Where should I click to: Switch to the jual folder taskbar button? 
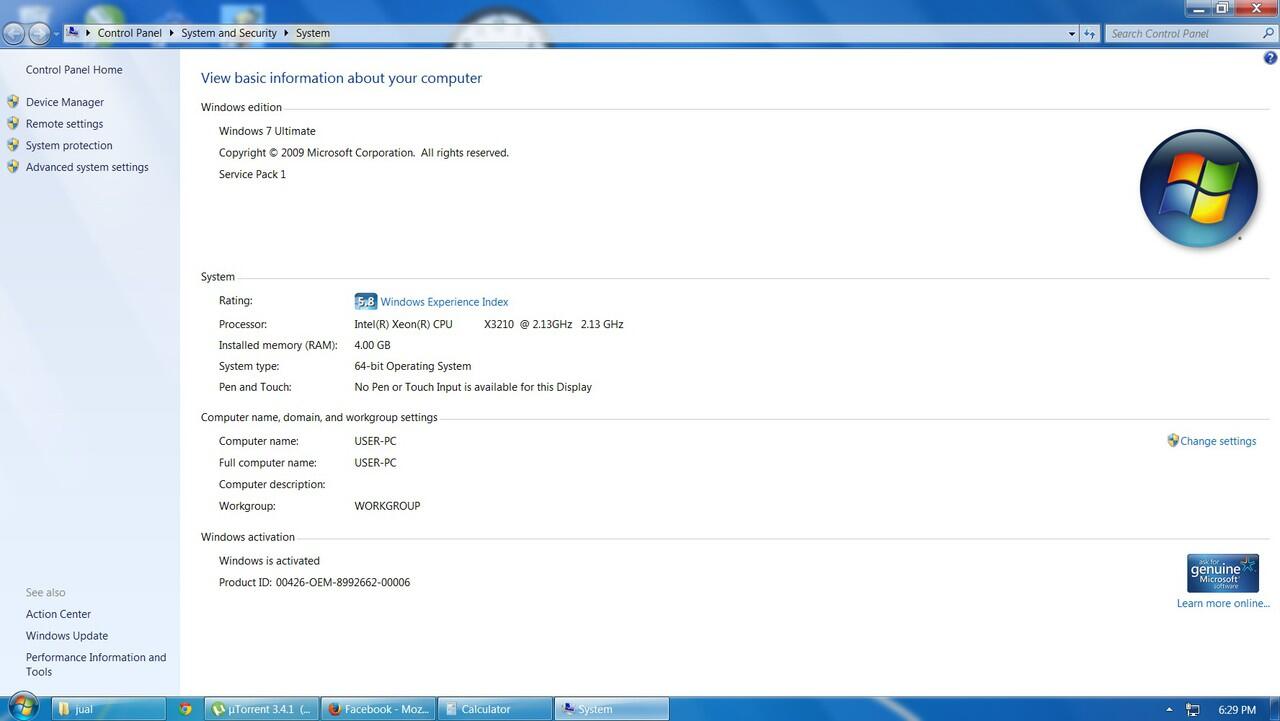pos(108,709)
